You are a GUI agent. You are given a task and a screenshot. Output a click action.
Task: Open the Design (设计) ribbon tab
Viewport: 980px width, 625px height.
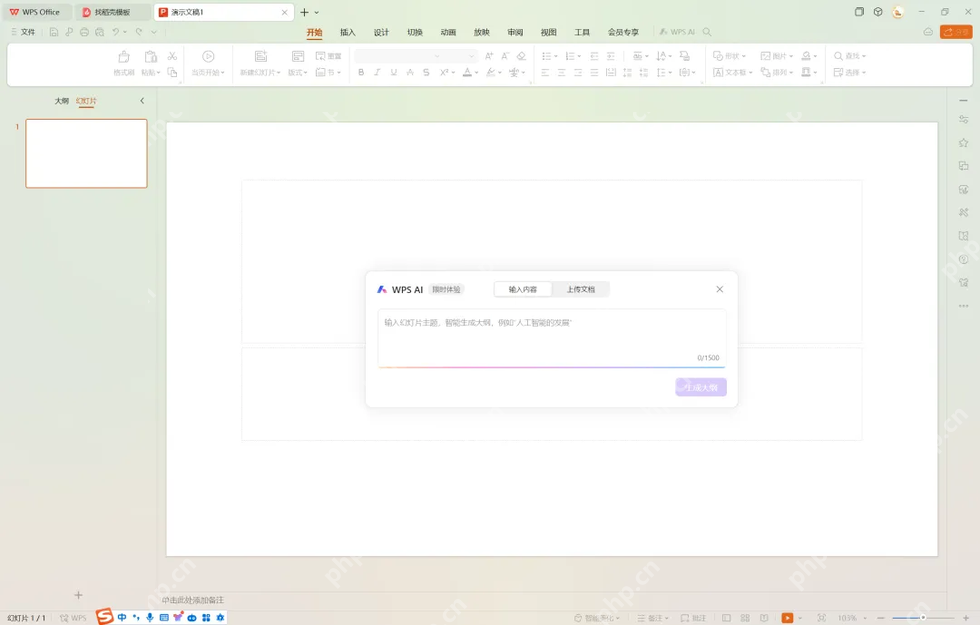[x=381, y=32]
